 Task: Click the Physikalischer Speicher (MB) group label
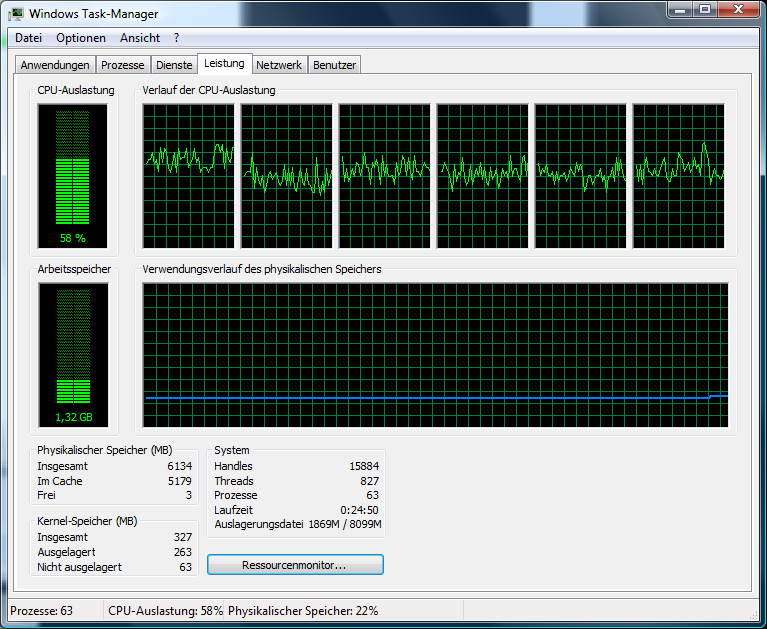(105, 450)
